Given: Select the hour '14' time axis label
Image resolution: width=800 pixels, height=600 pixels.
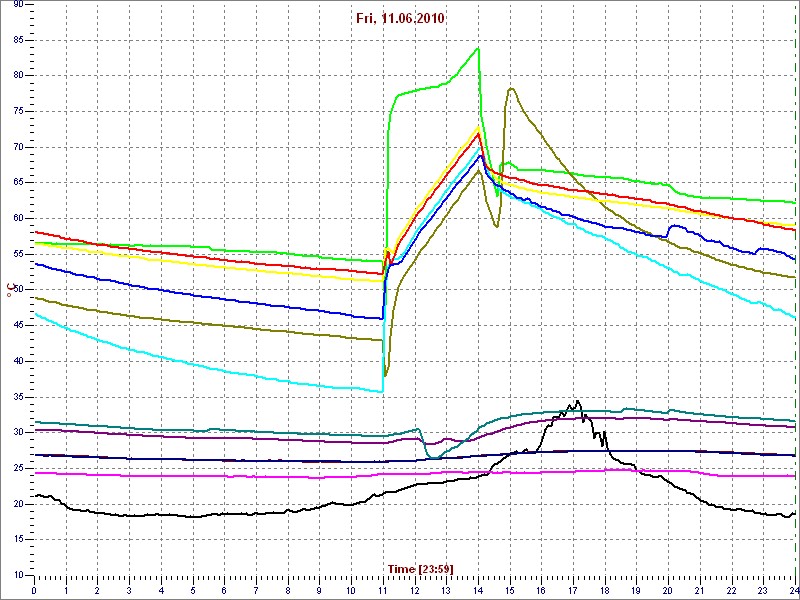Looking at the screenshot, I should click(478, 591).
